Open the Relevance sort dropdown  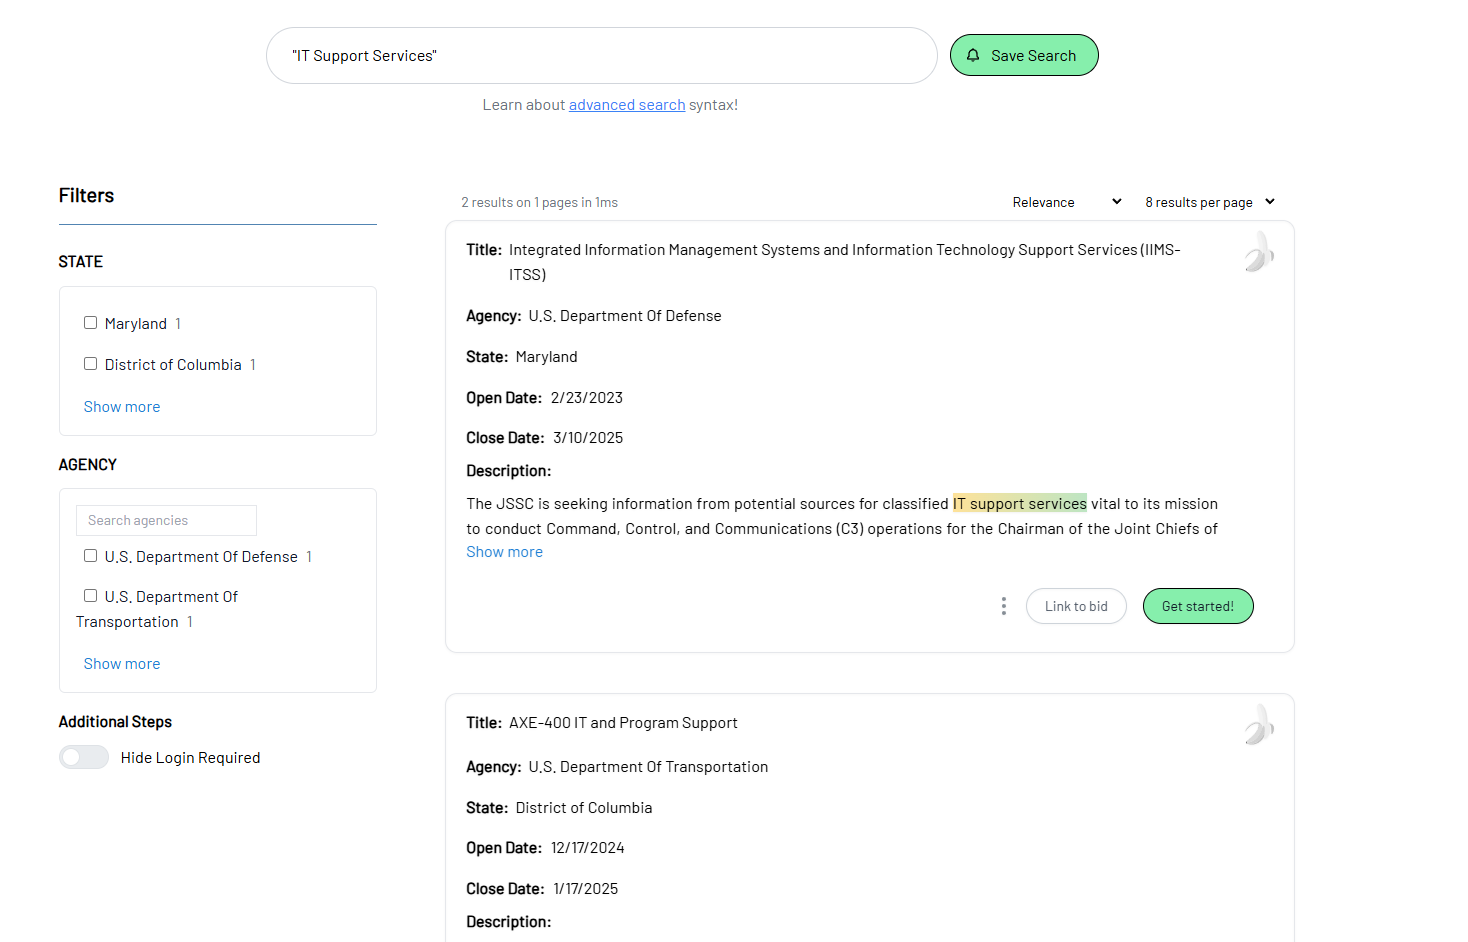click(1067, 202)
